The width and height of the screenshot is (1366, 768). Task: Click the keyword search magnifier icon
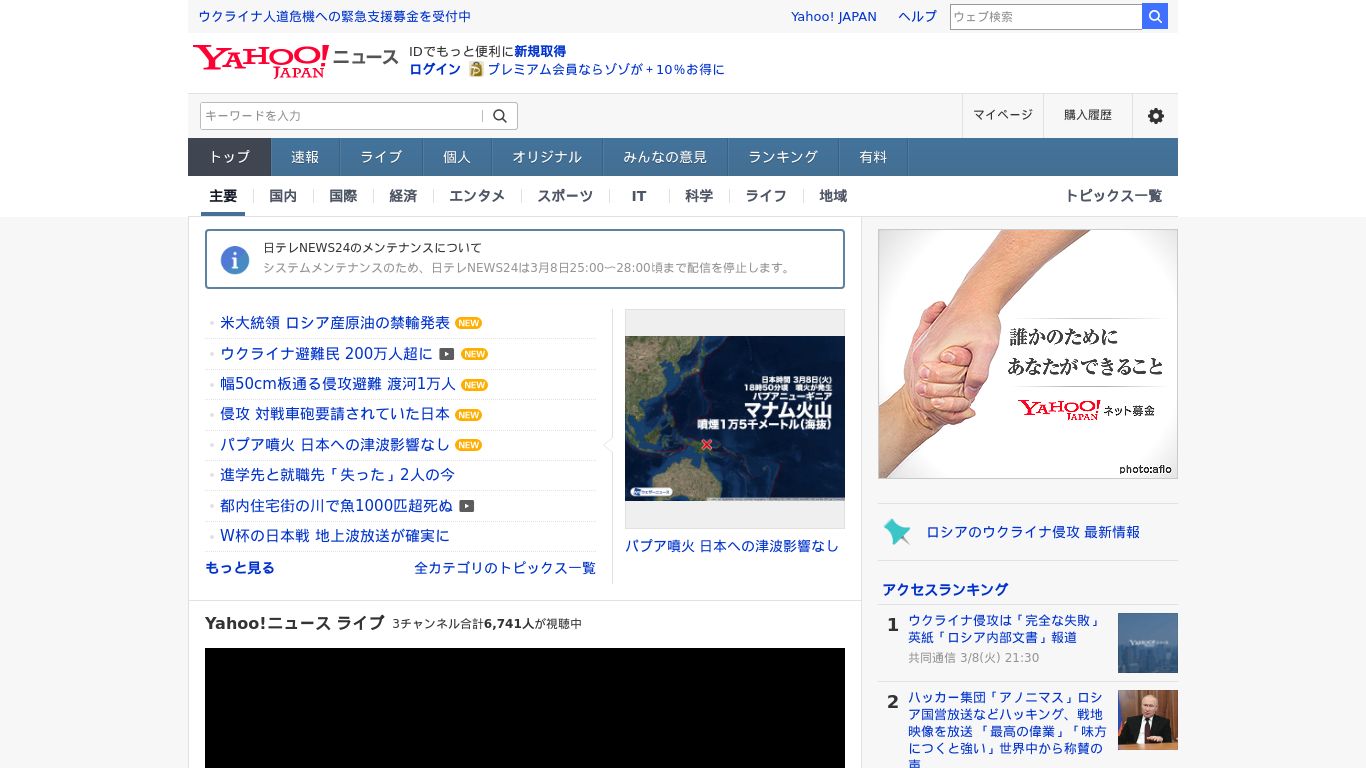(499, 115)
